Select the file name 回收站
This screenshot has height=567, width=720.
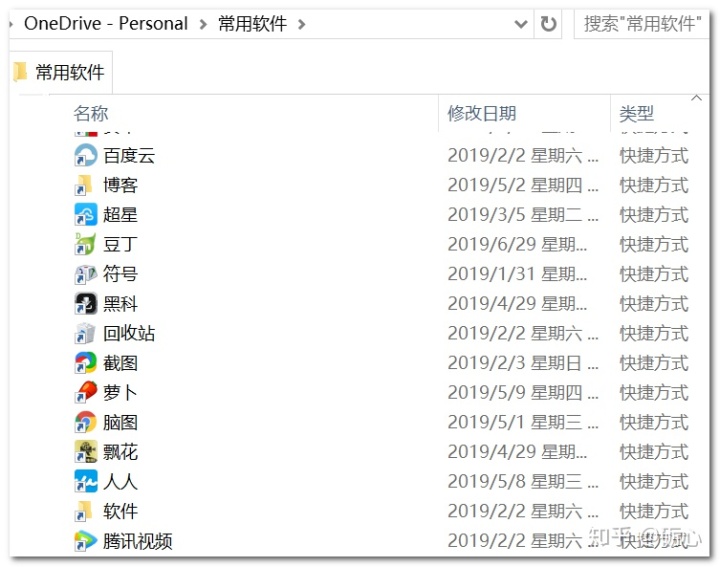[x=129, y=333]
